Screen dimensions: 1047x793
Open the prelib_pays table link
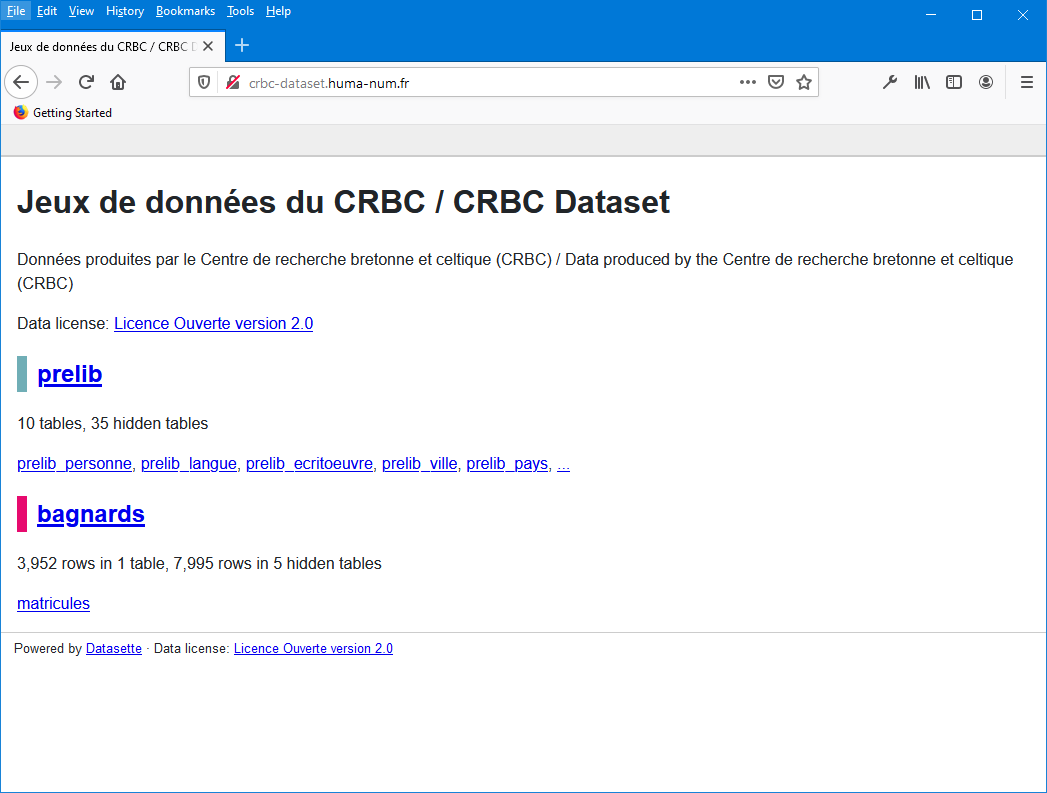pos(507,463)
